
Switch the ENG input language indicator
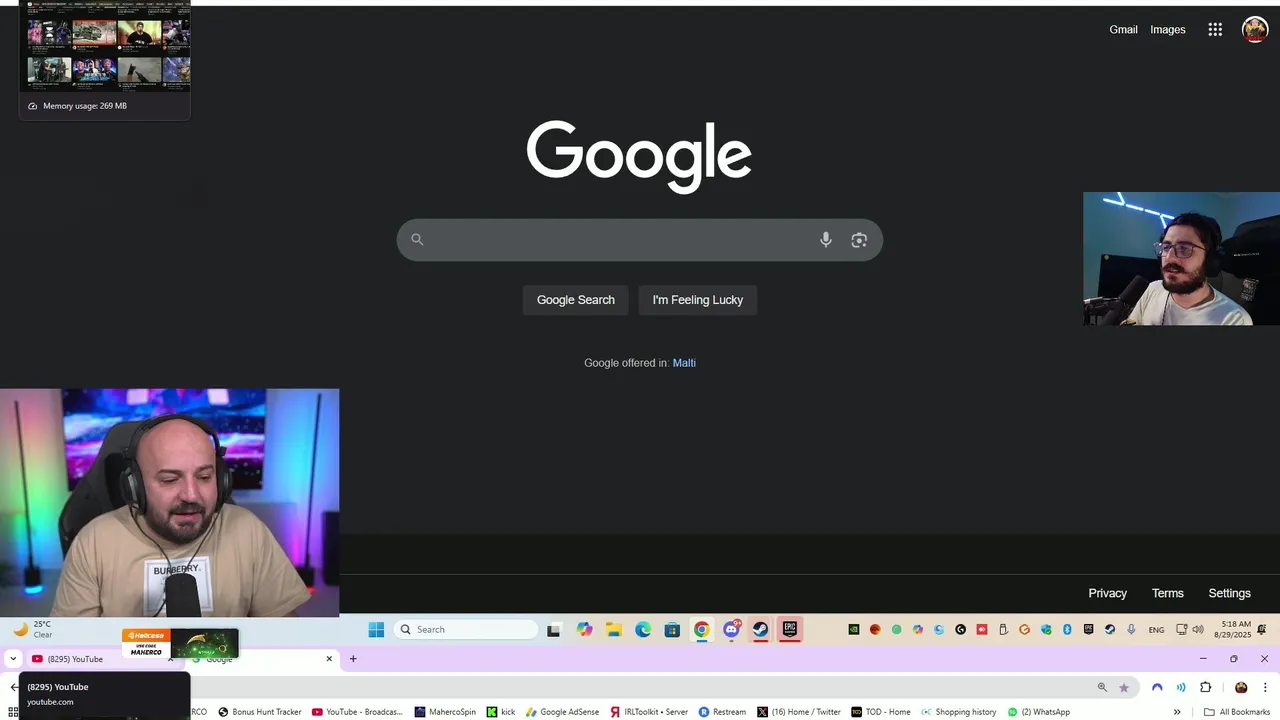1156,629
